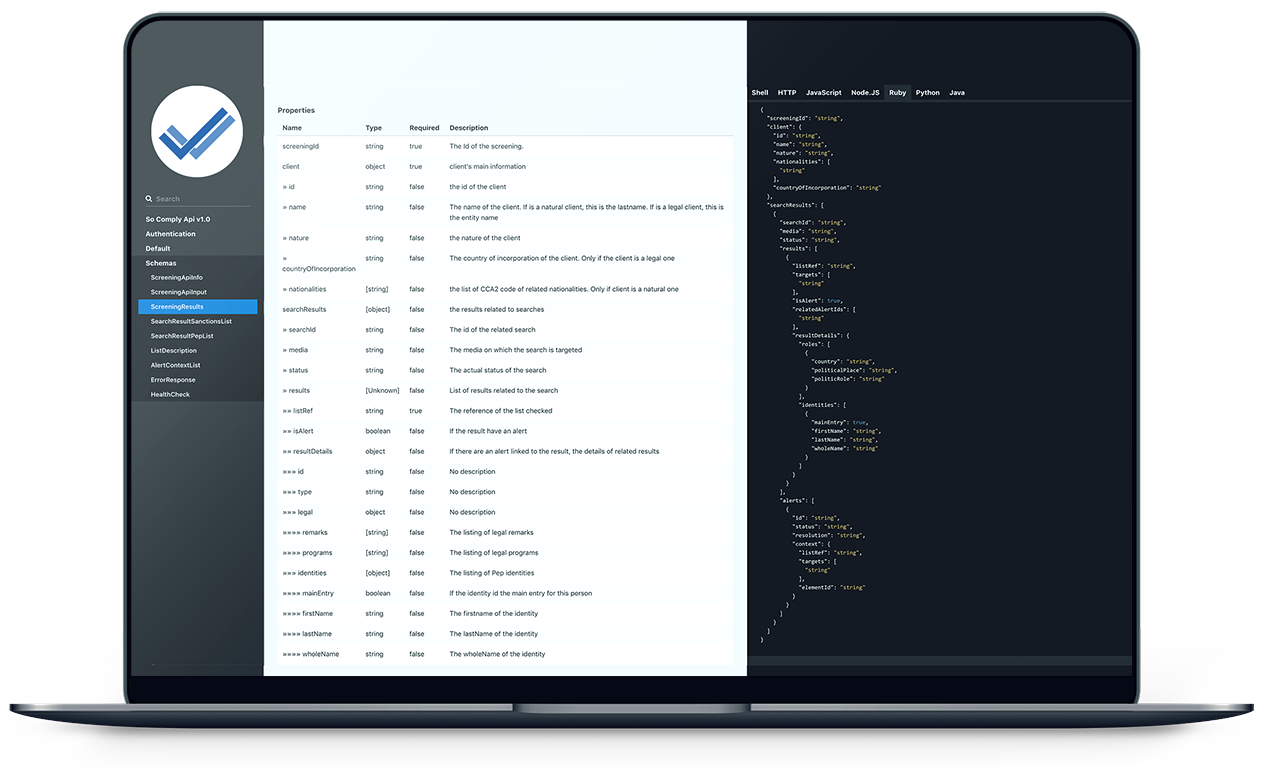Click the "politicalPlace" line in the code sample
Screen dimensions: 1279x773
pos(853,370)
